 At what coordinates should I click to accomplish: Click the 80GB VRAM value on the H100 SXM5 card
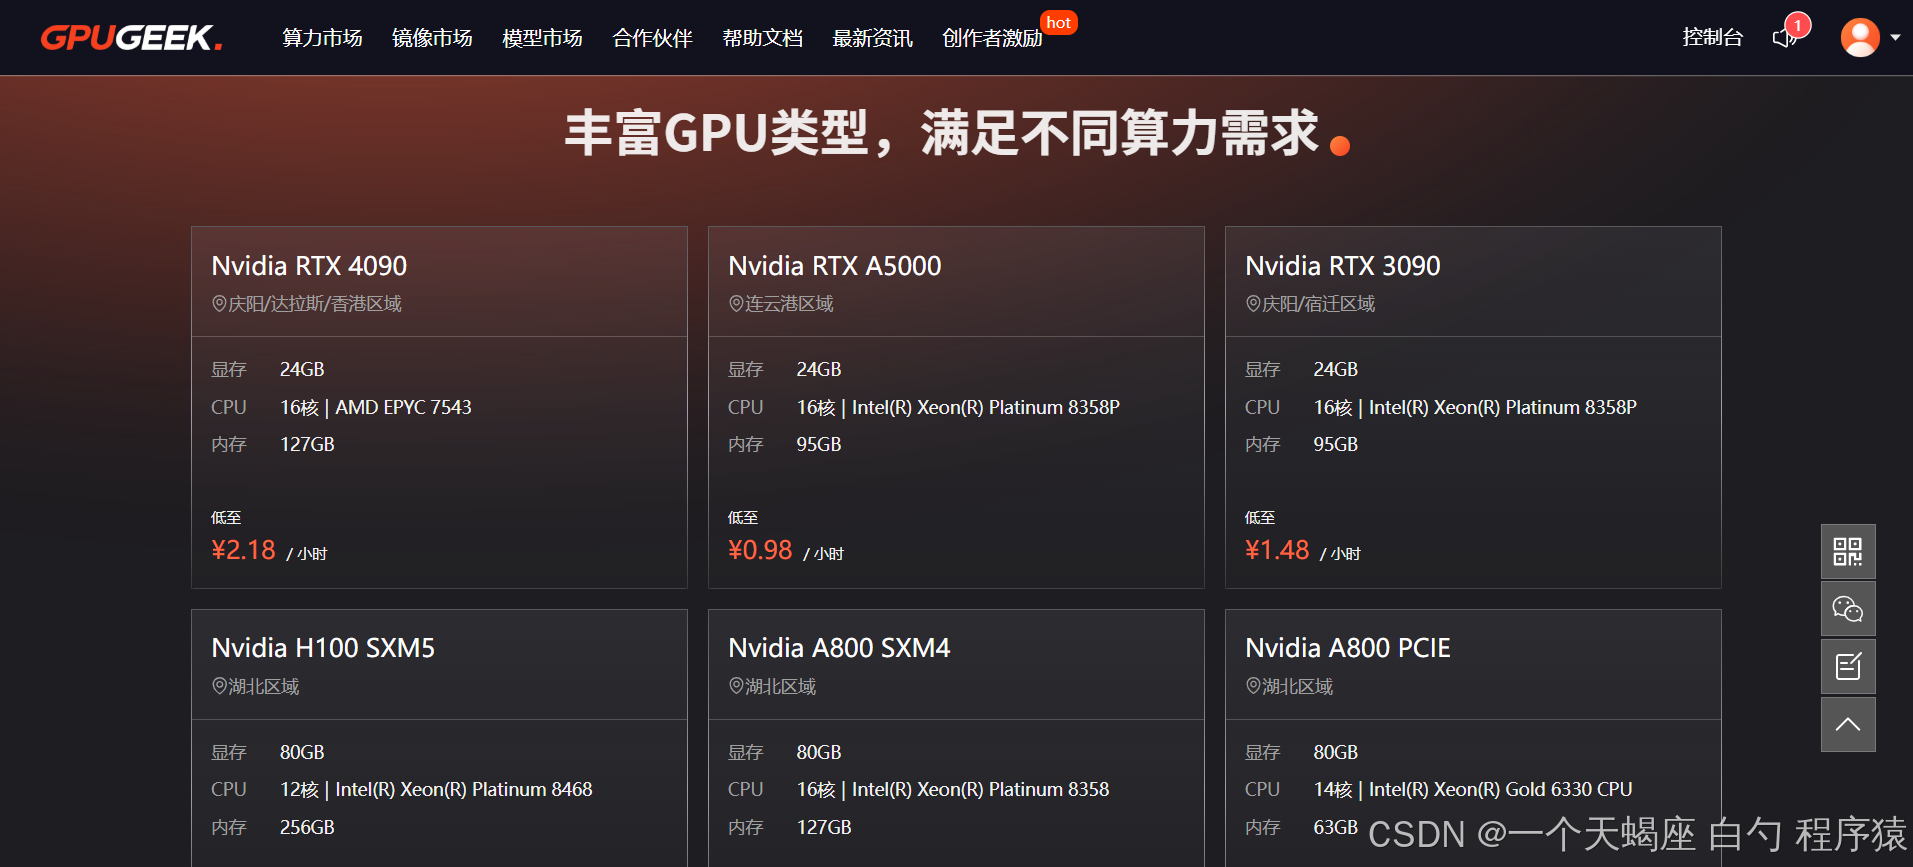point(302,752)
